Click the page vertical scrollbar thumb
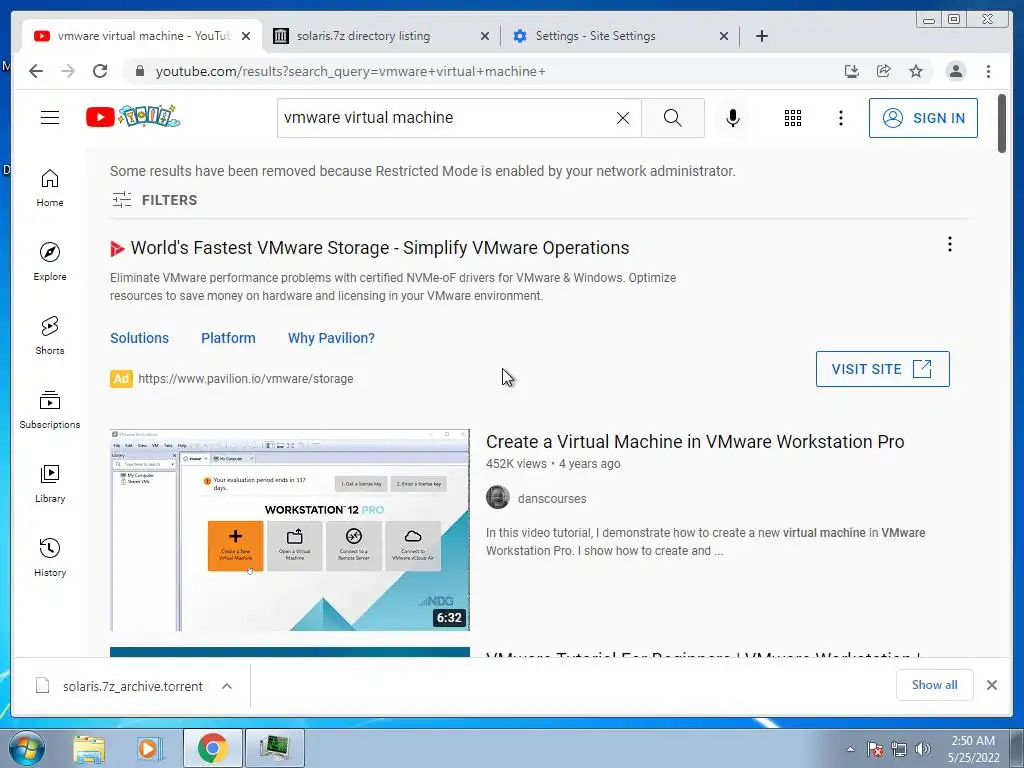 coord(1002,124)
